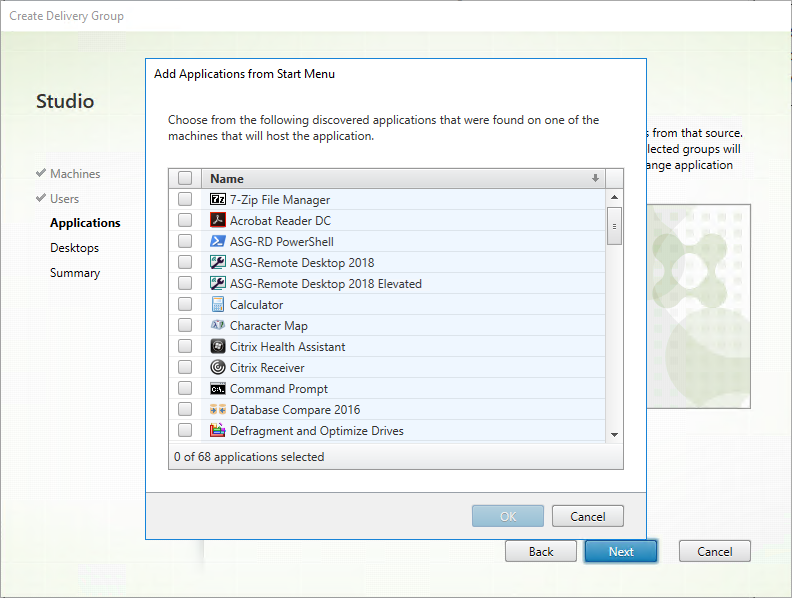Open the Summary wizard step

(x=75, y=273)
